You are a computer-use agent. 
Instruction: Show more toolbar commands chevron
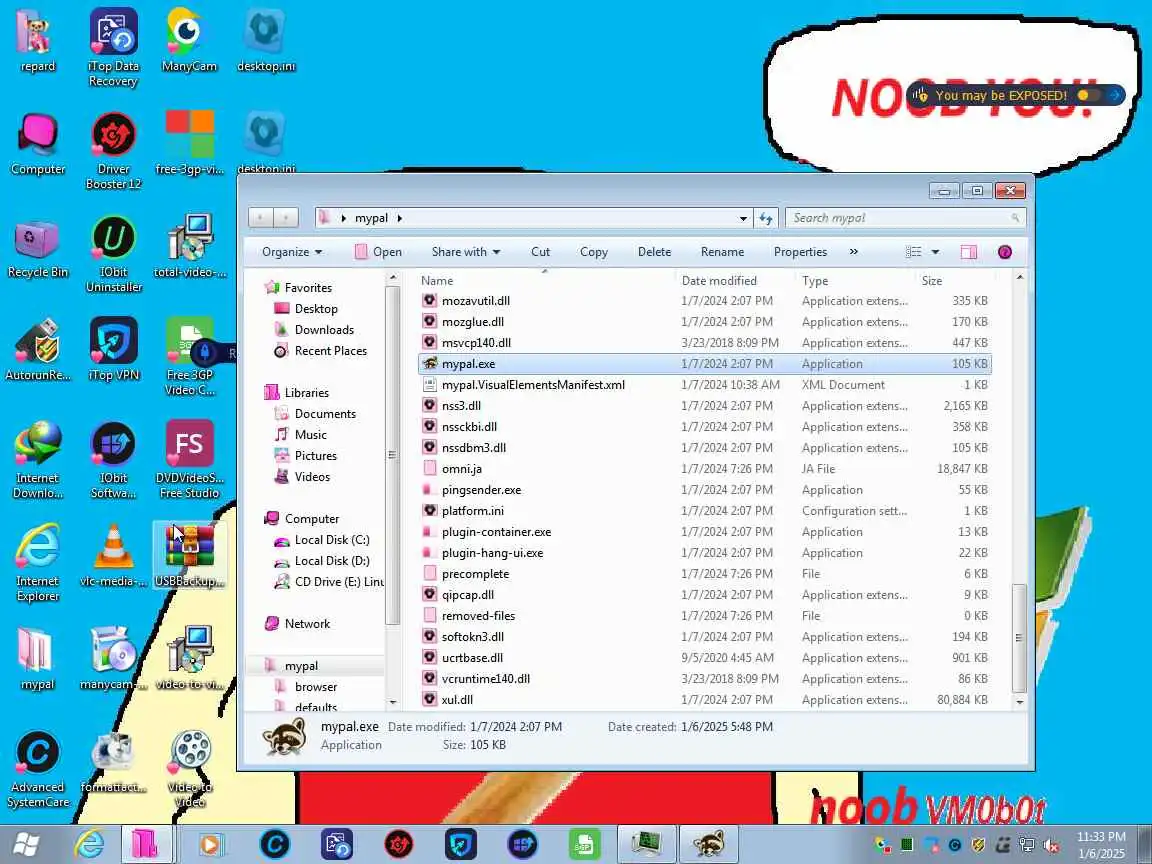853,252
